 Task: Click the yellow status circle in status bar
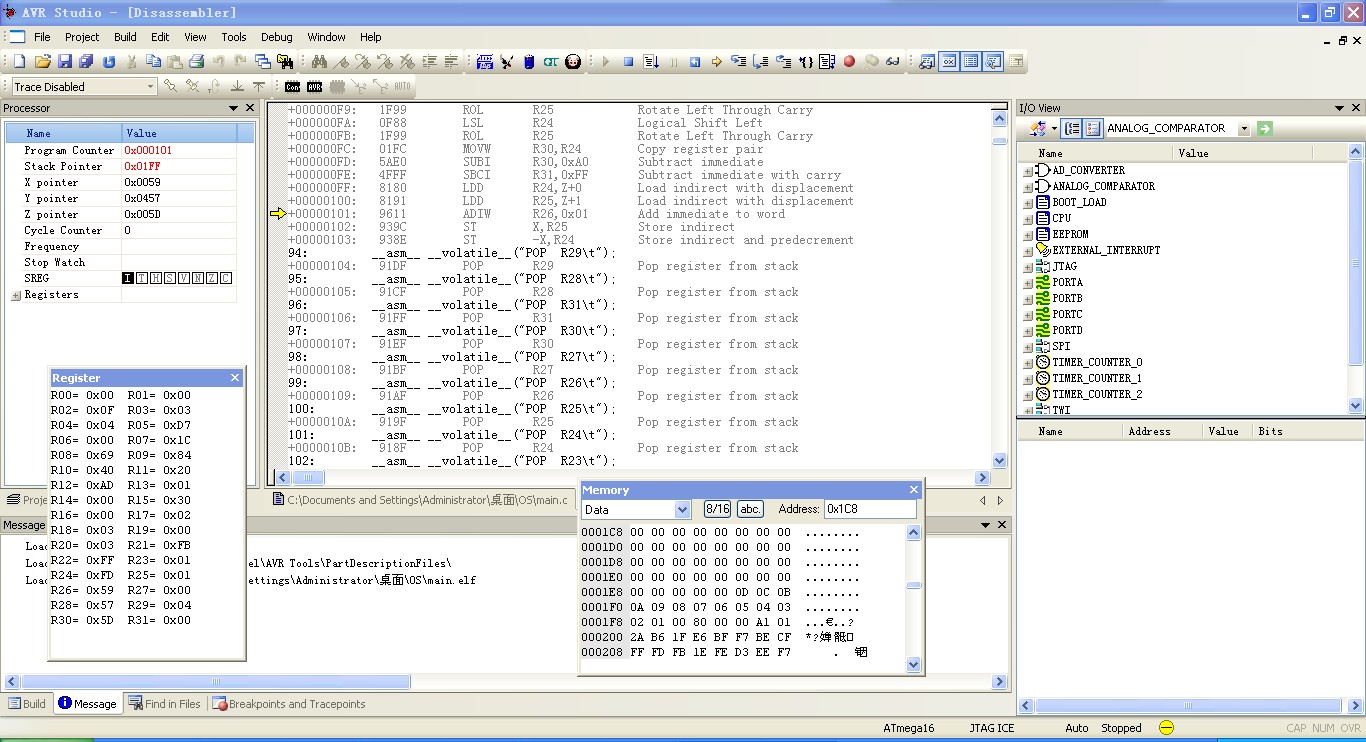(x=1166, y=728)
